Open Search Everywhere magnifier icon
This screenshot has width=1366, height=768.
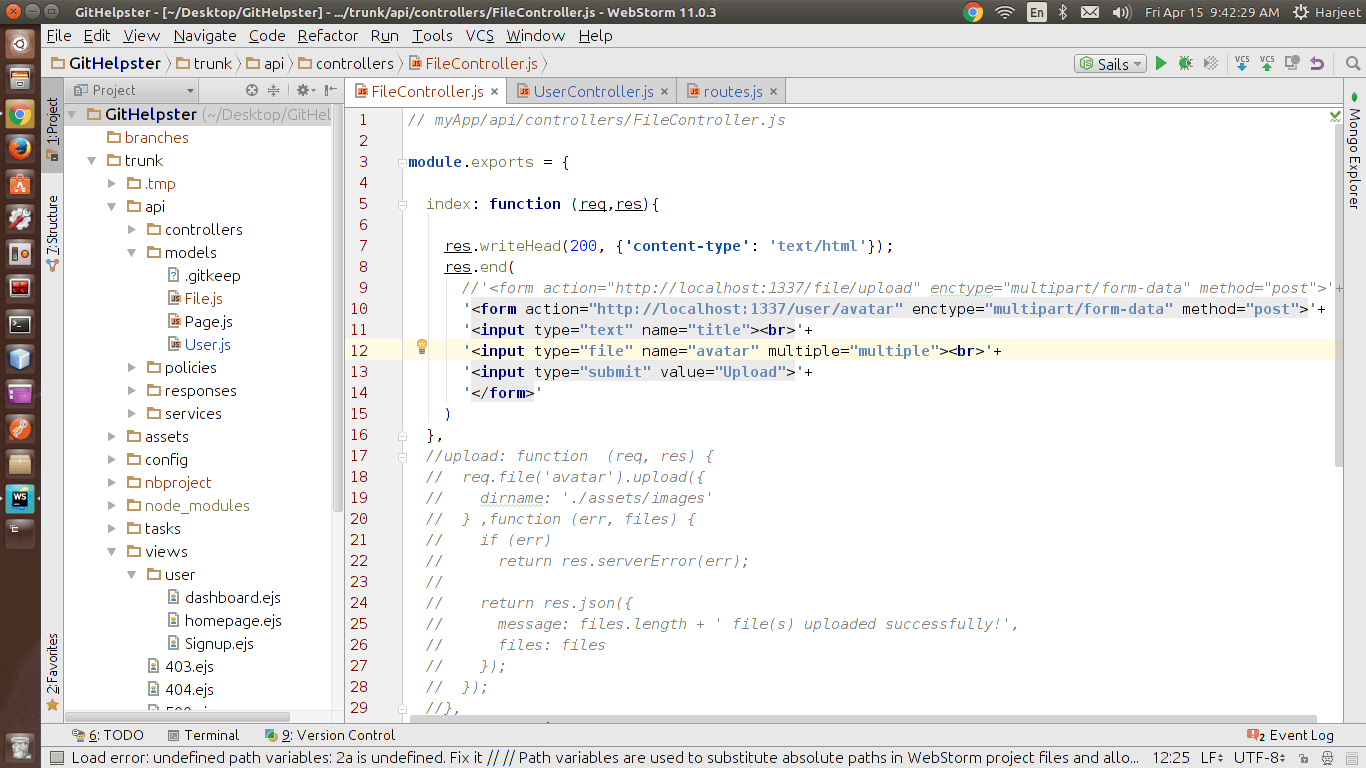pyautogui.click(x=1351, y=63)
